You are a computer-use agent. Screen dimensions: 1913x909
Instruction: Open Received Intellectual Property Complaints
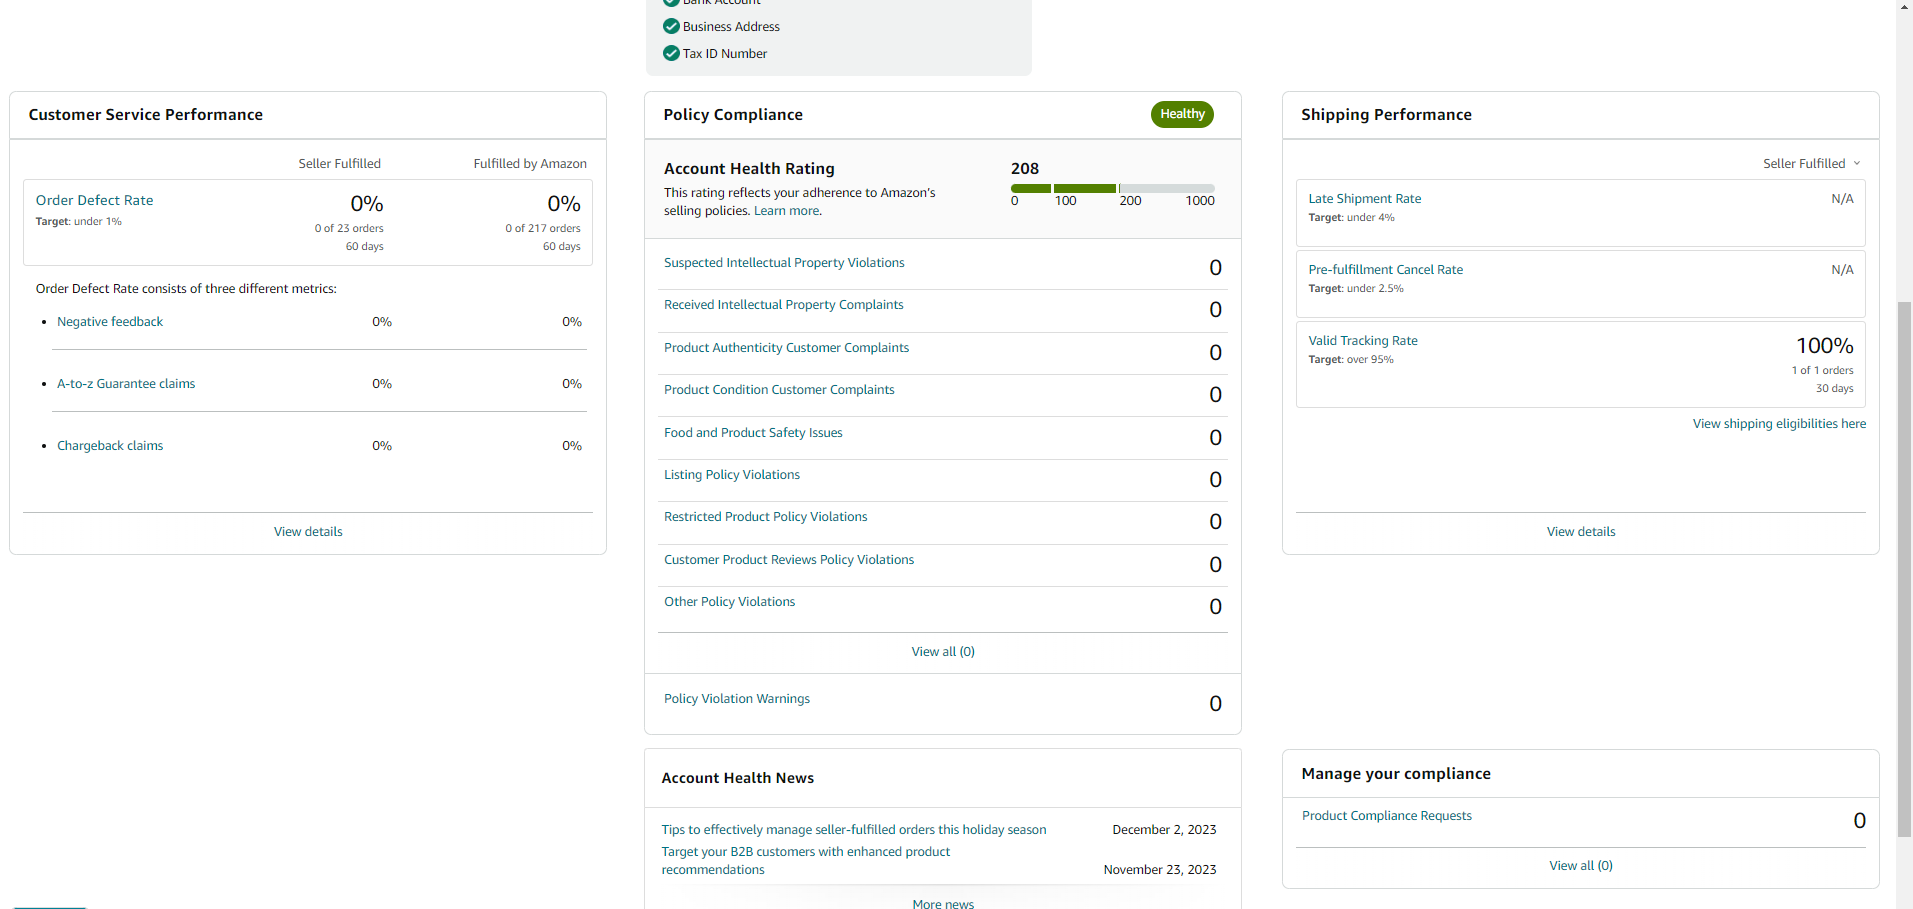[x=783, y=304]
